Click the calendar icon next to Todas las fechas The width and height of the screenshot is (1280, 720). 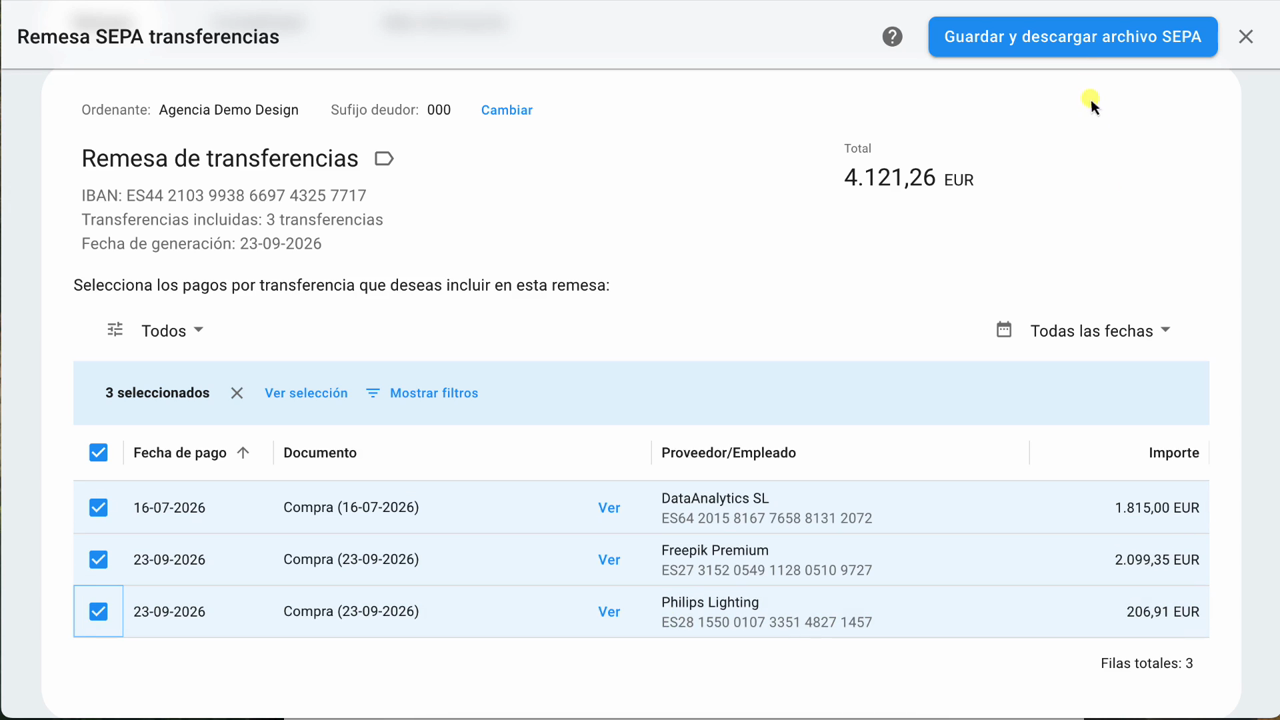point(1004,330)
